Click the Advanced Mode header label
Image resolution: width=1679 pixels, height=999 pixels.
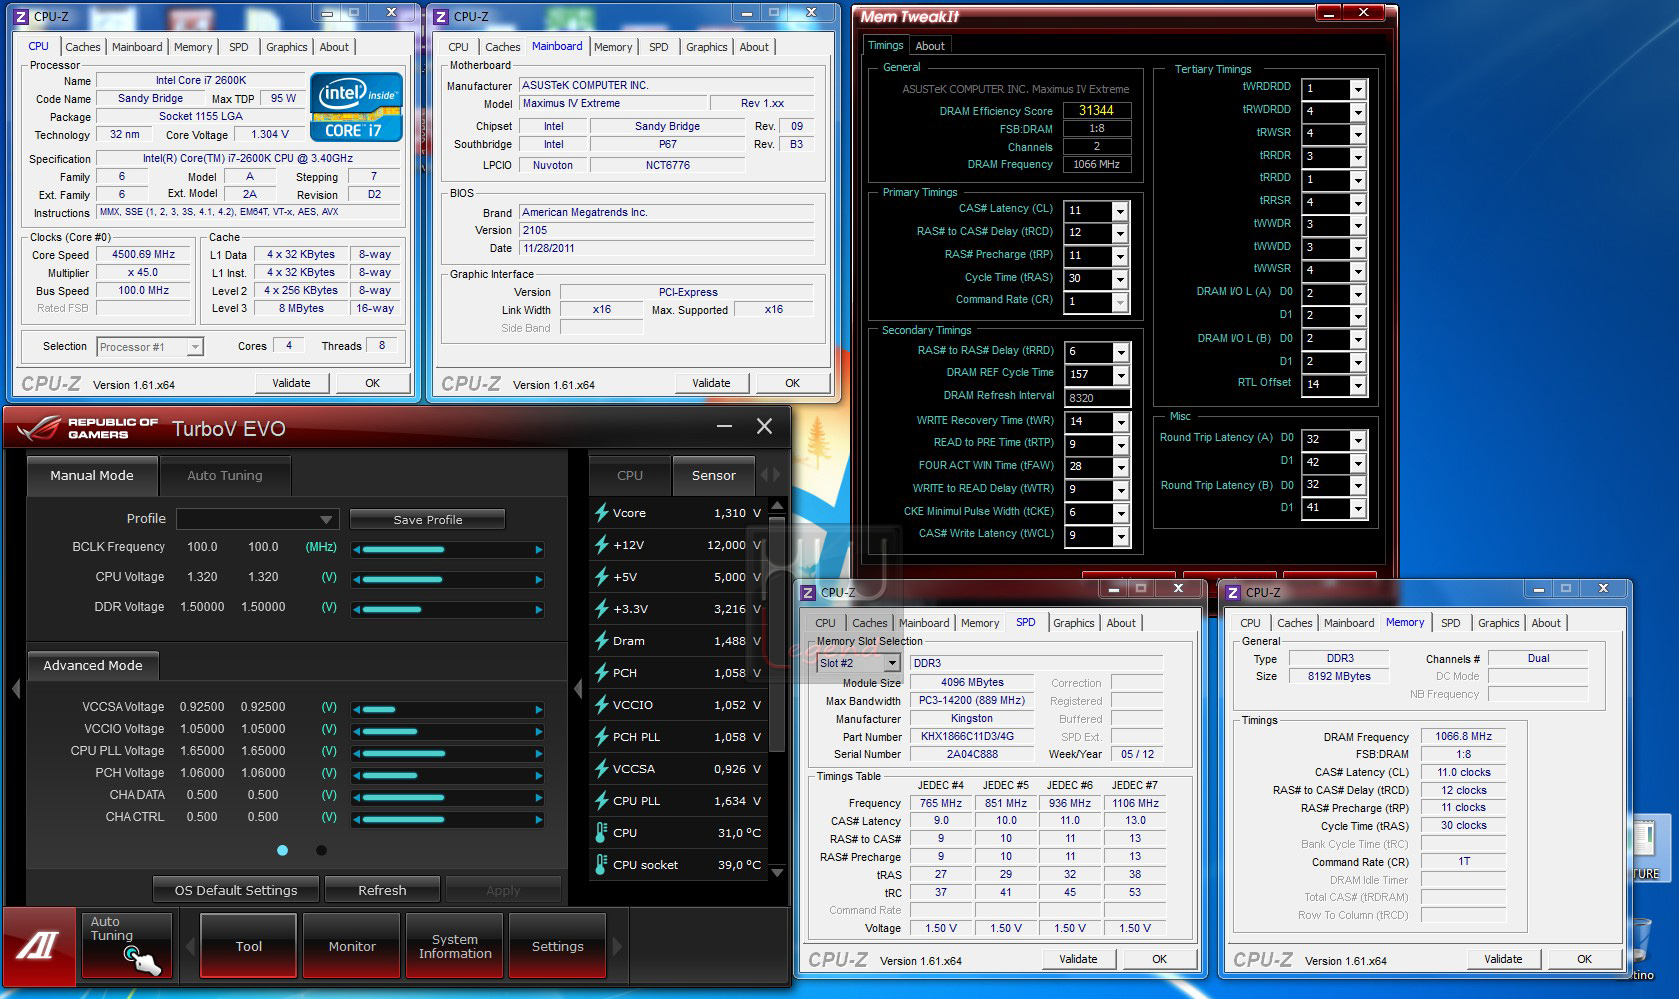[93, 665]
